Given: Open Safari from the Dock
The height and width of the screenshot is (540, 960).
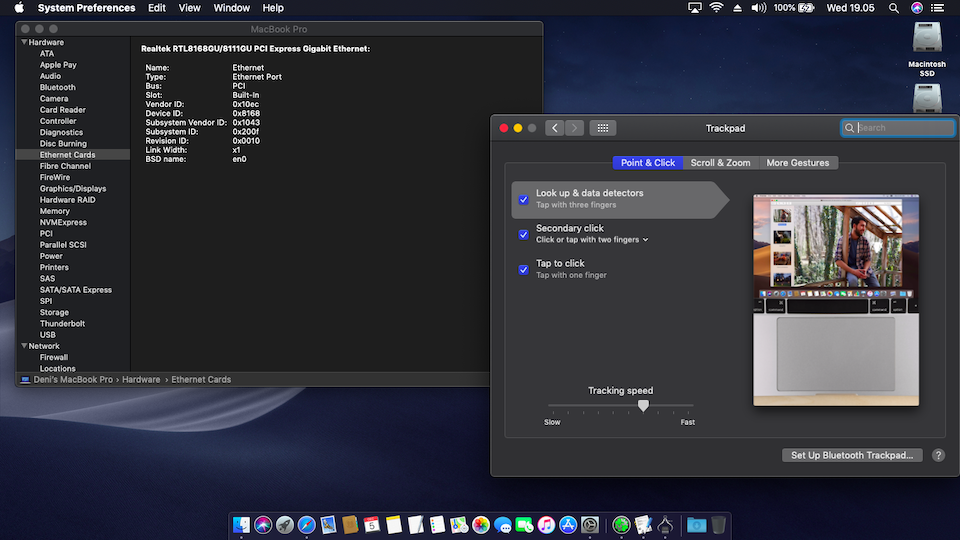Looking at the screenshot, I should (307, 525).
